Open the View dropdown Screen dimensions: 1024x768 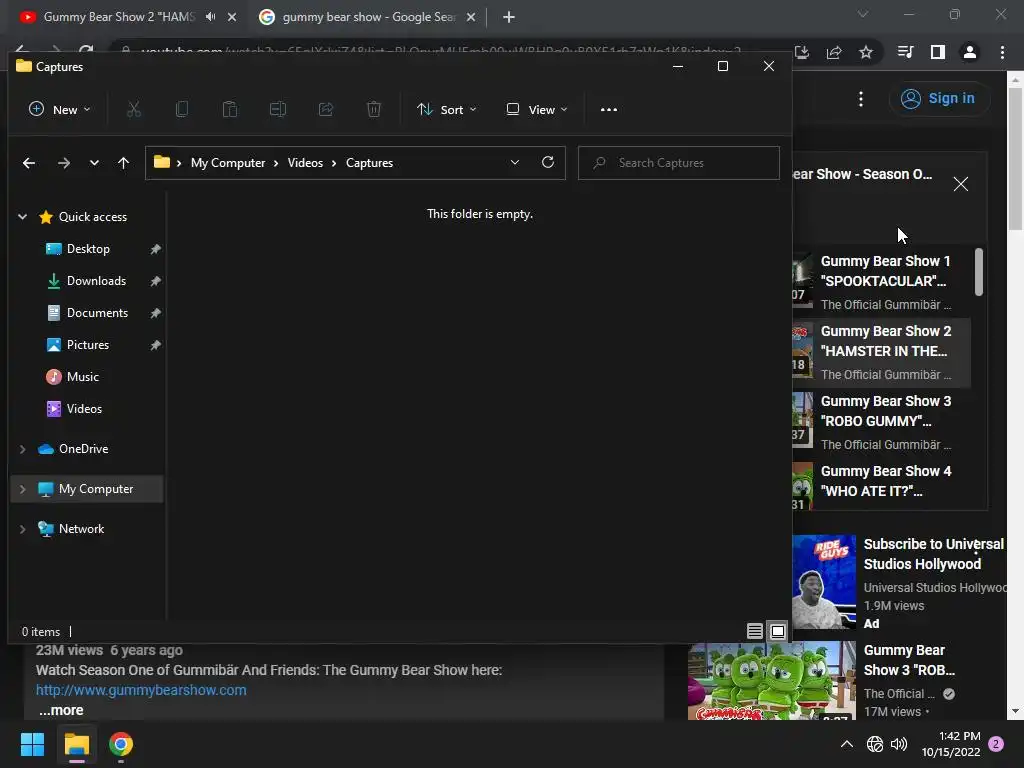point(537,110)
